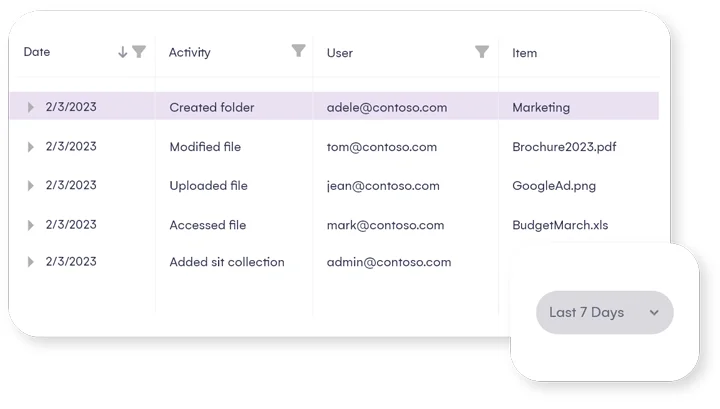This screenshot has width=720, height=409.
Task: Click the Date column header
Action: (37, 52)
